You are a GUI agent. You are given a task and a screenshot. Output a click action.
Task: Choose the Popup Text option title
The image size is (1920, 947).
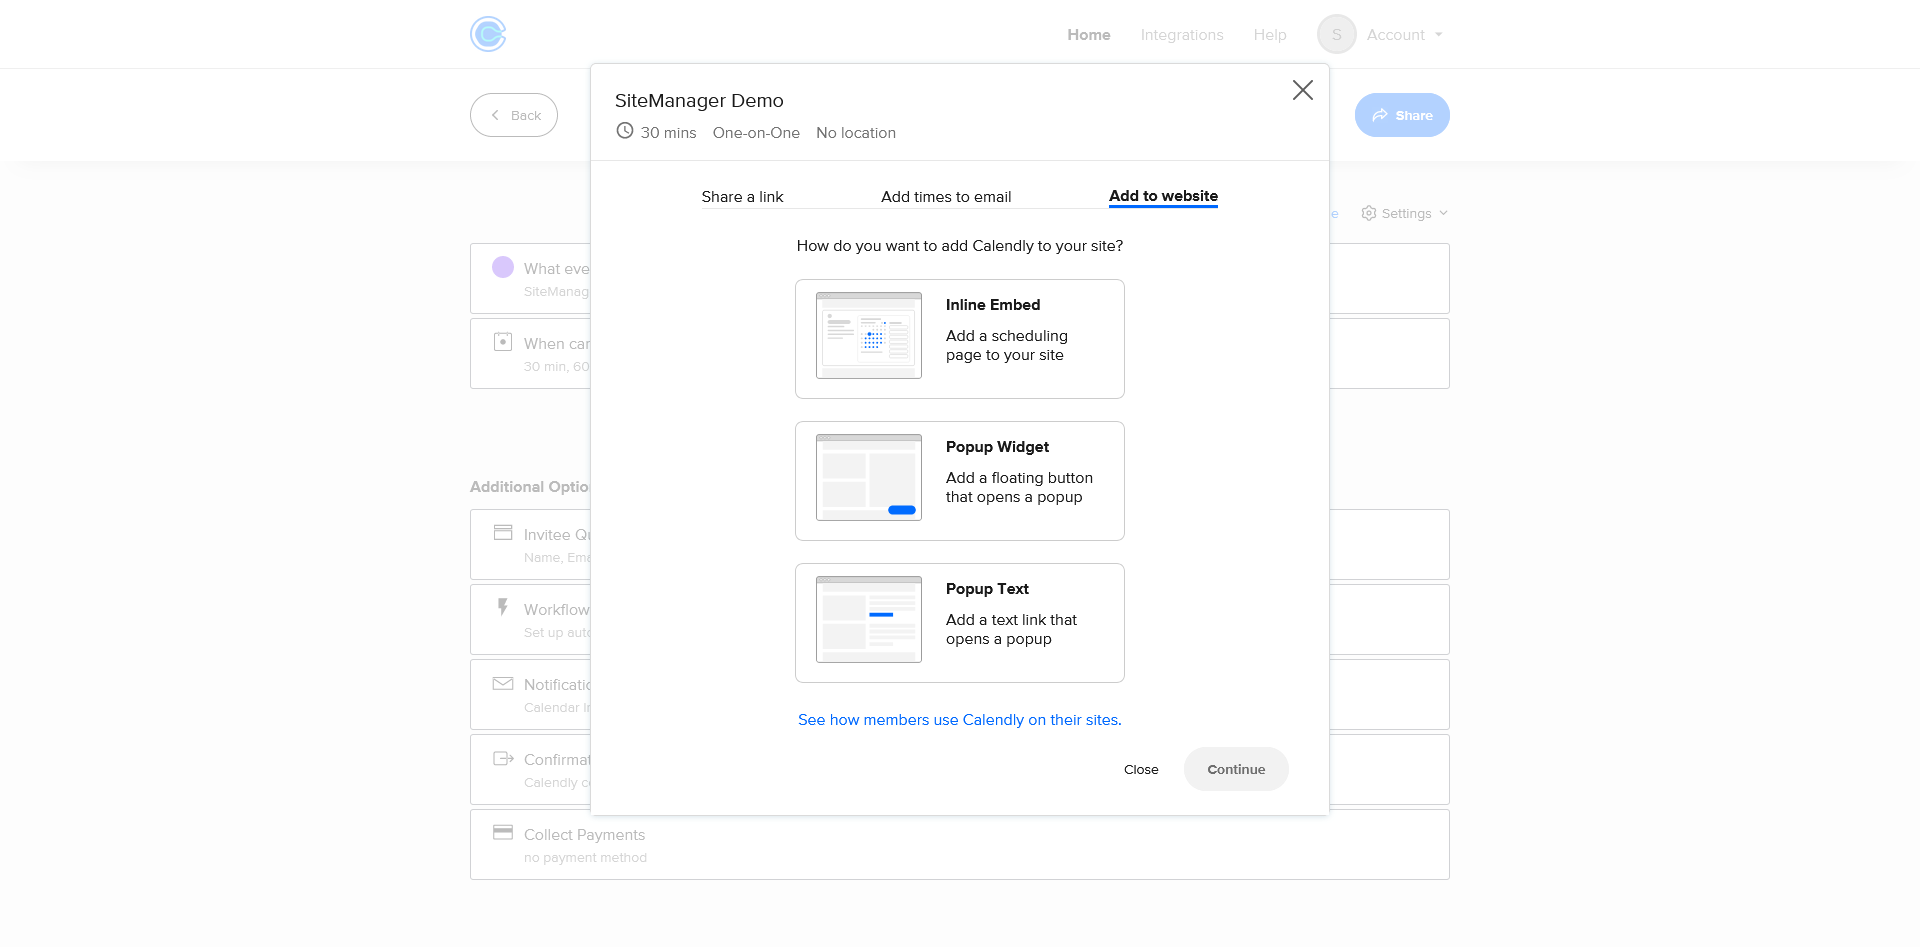[987, 589]
